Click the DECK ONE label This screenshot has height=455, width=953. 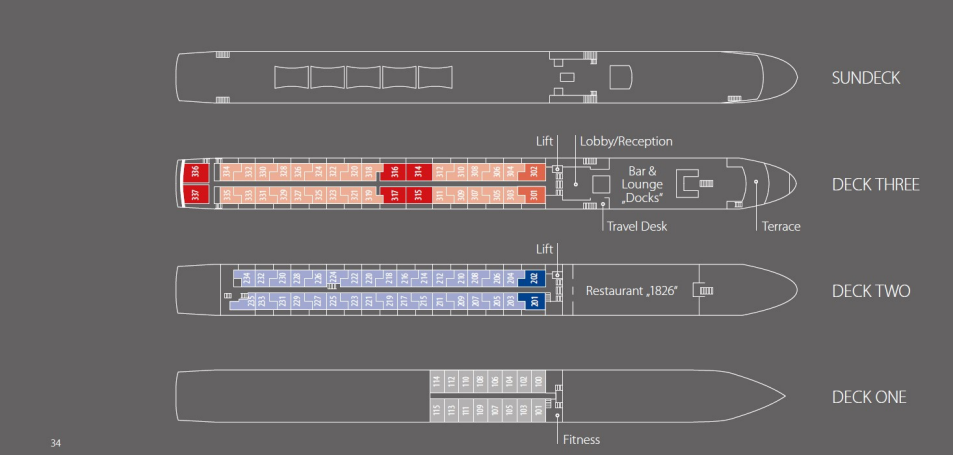pyautogui.click(x=869, y=397)
